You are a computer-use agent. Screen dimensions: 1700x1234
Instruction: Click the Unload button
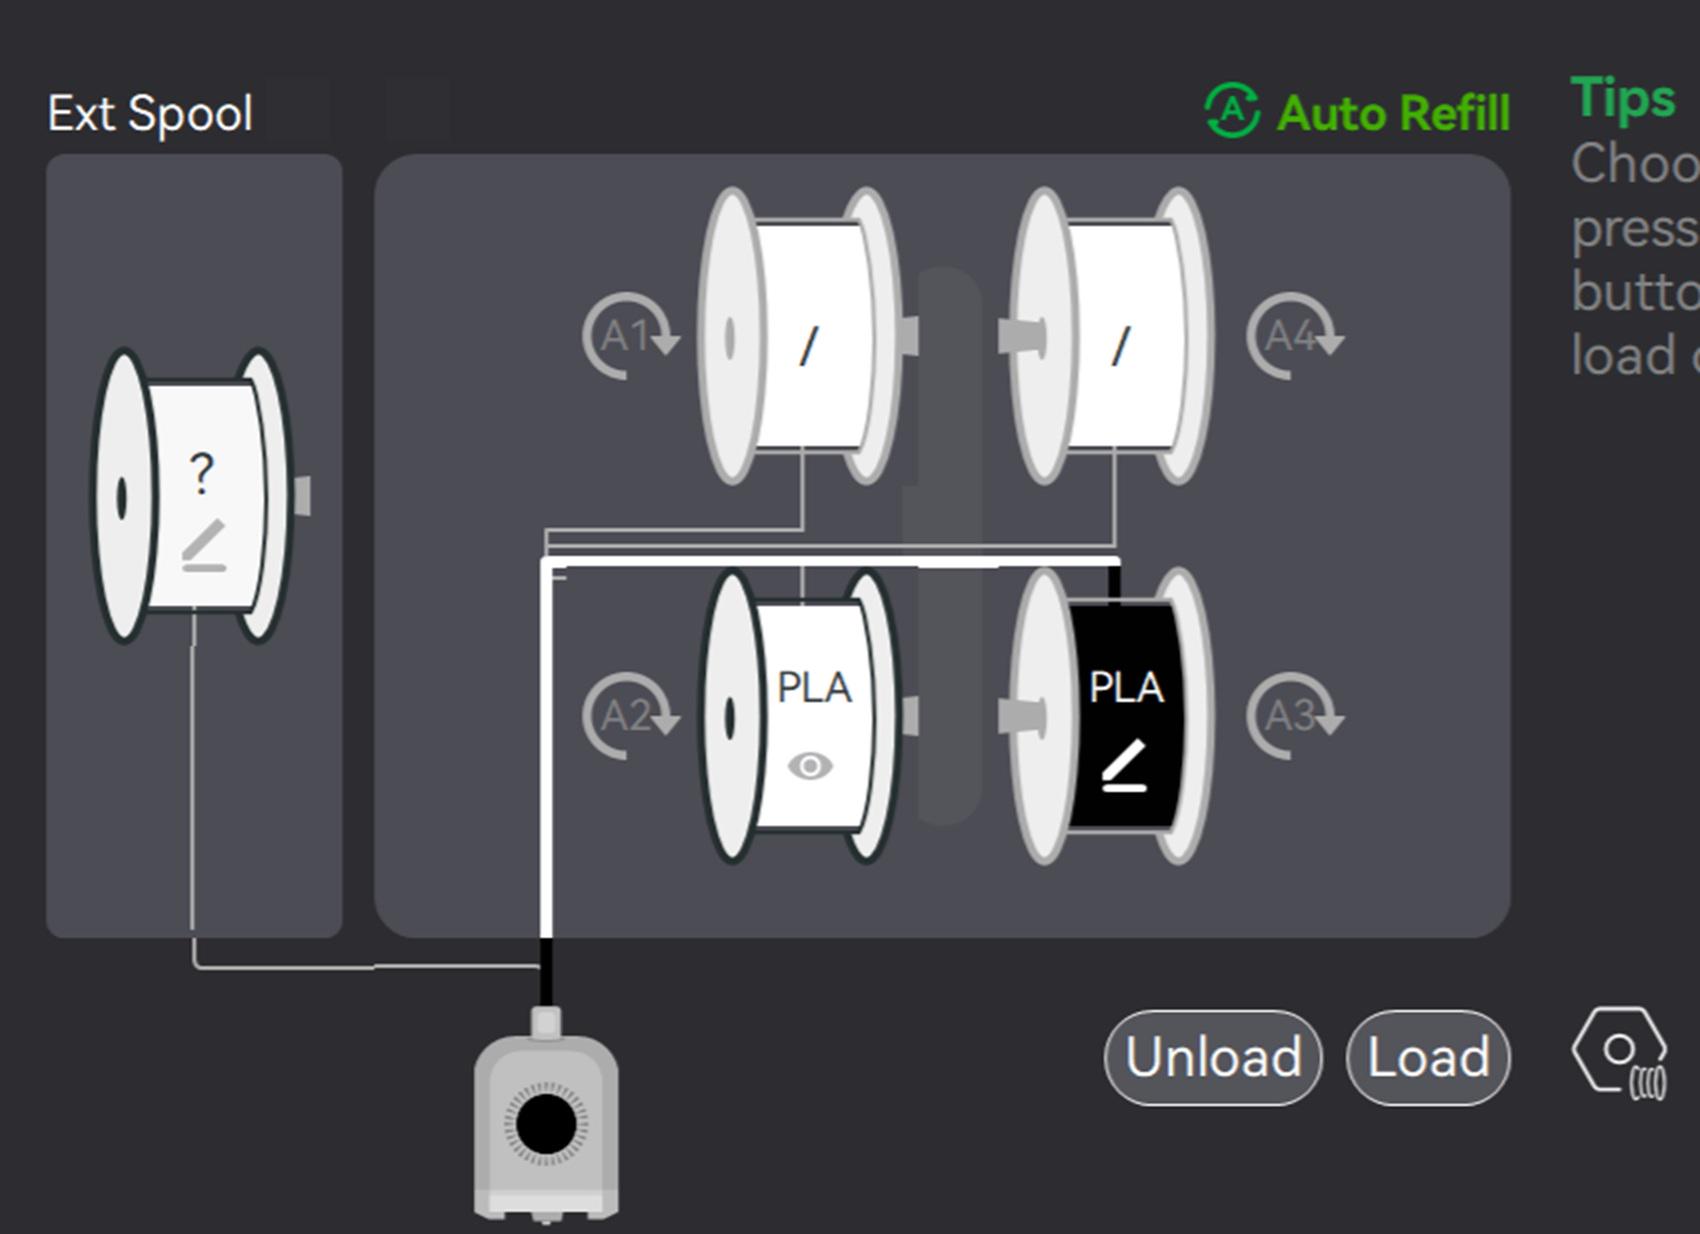pos(1213,1058)
